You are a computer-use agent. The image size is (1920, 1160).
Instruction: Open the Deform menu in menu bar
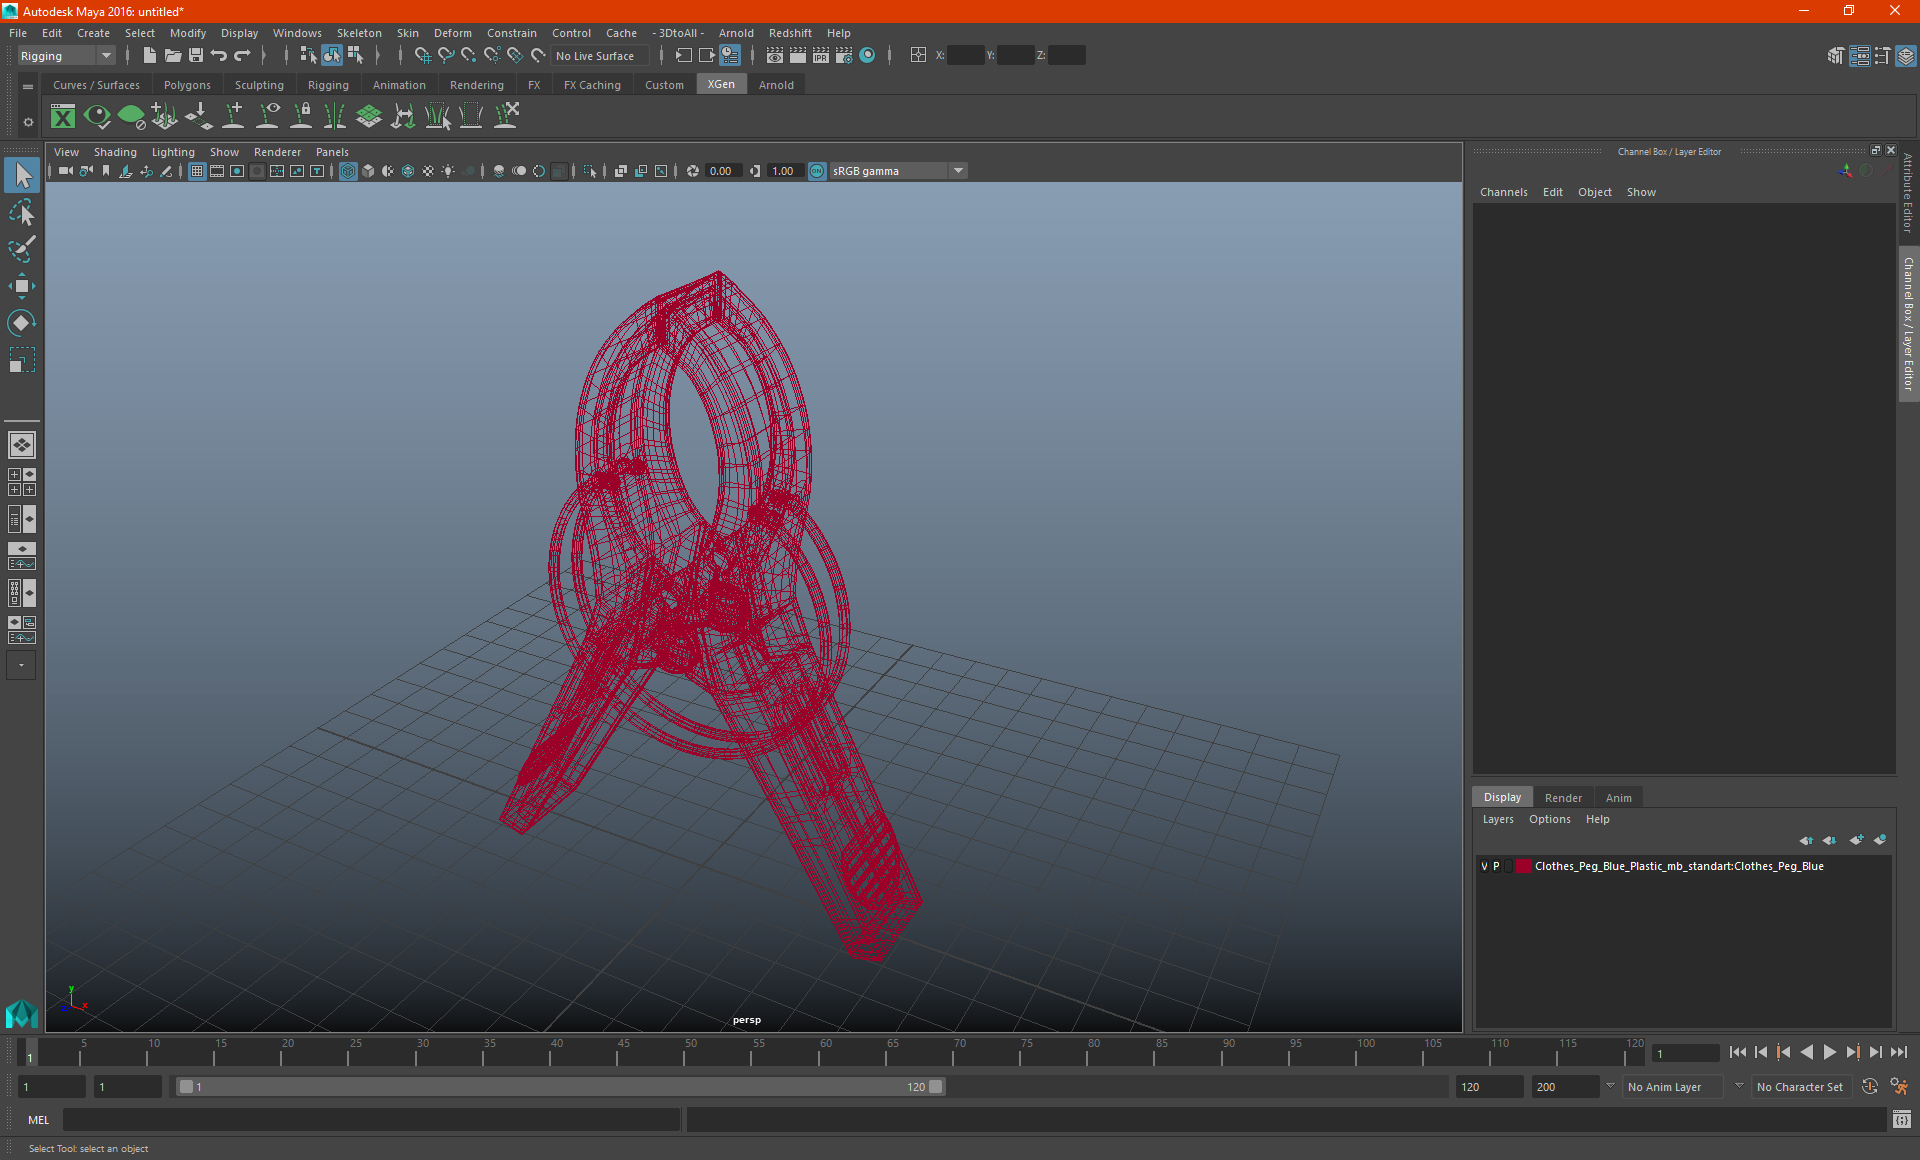point(451,33)
